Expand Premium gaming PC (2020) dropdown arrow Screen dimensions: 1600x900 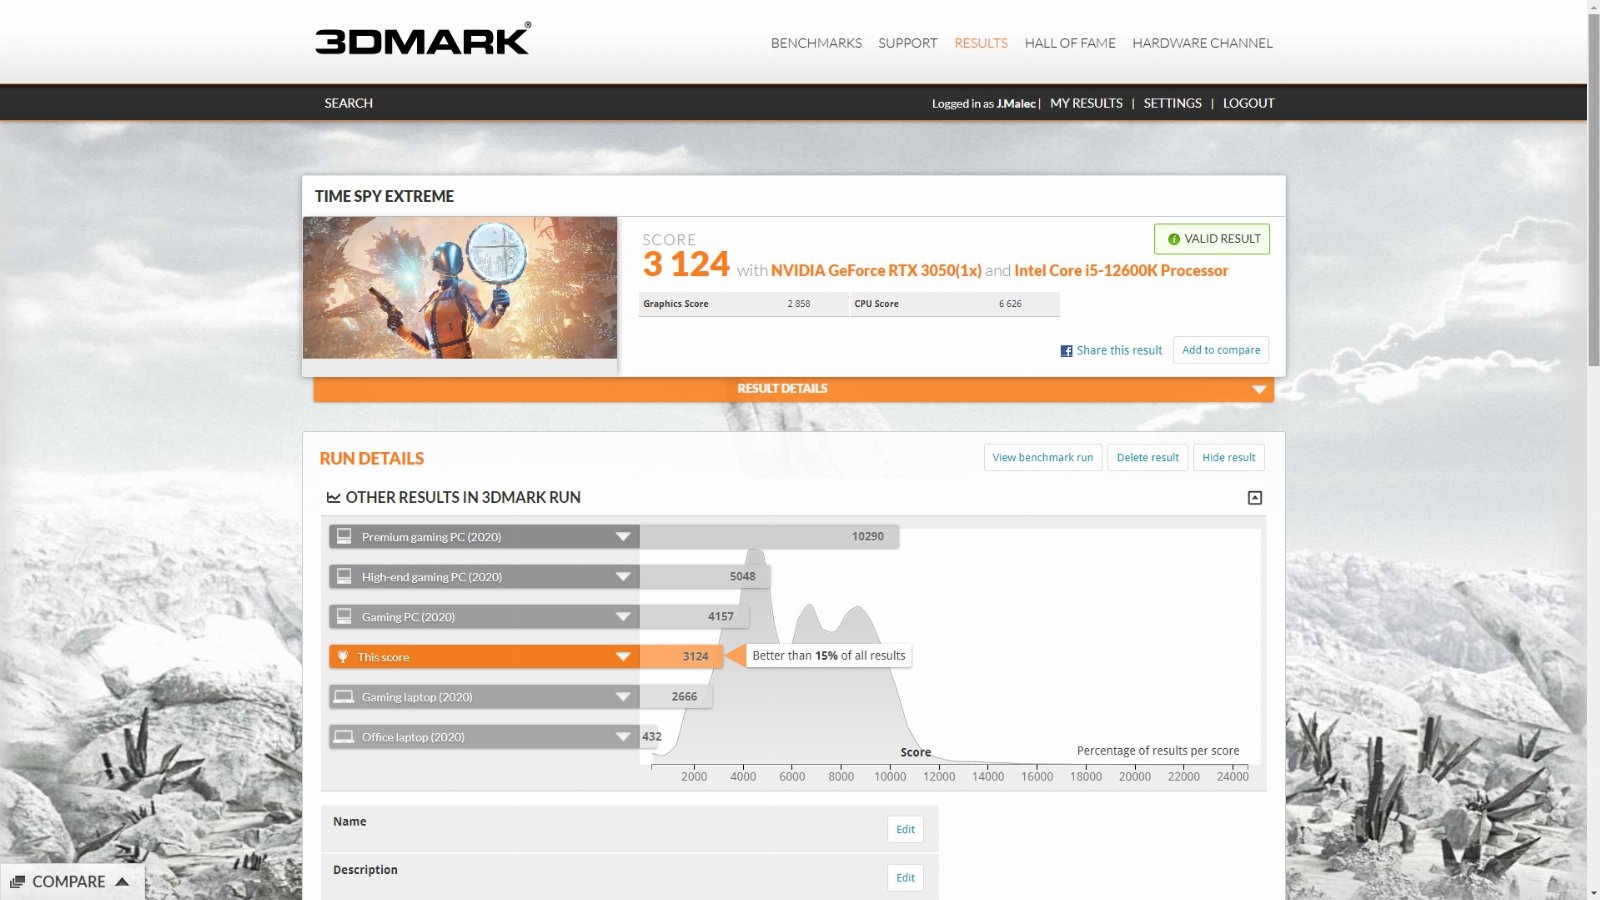(x=623, y=537)
